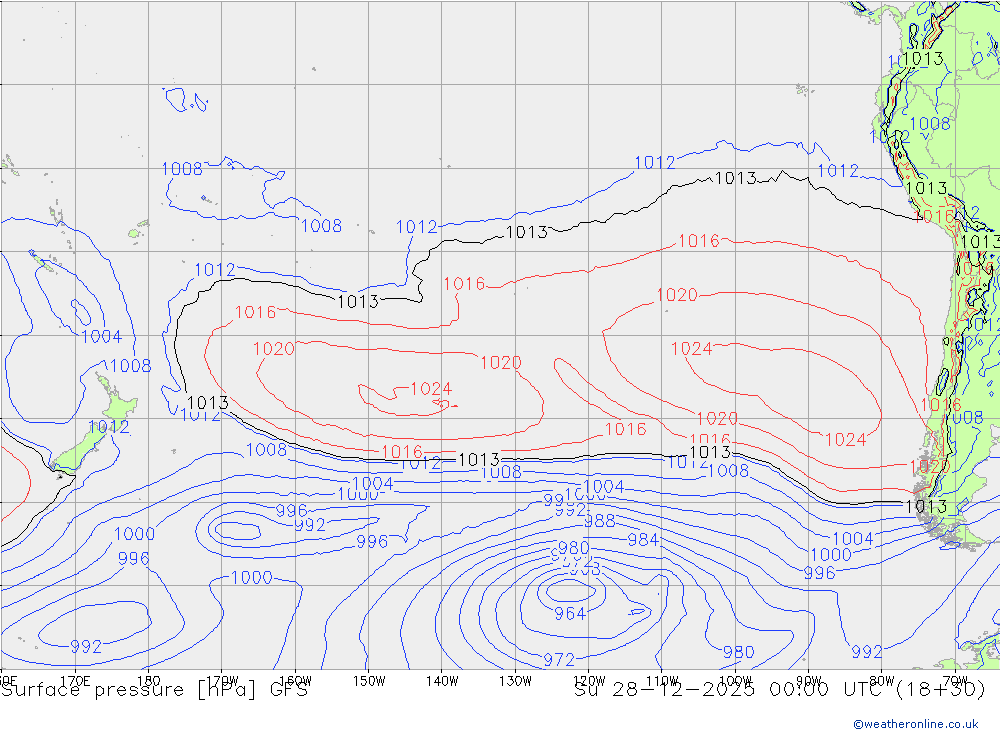Click the forecast date and time text
The height and width of the screenshot is (733, 1000).
click(779, 690)
